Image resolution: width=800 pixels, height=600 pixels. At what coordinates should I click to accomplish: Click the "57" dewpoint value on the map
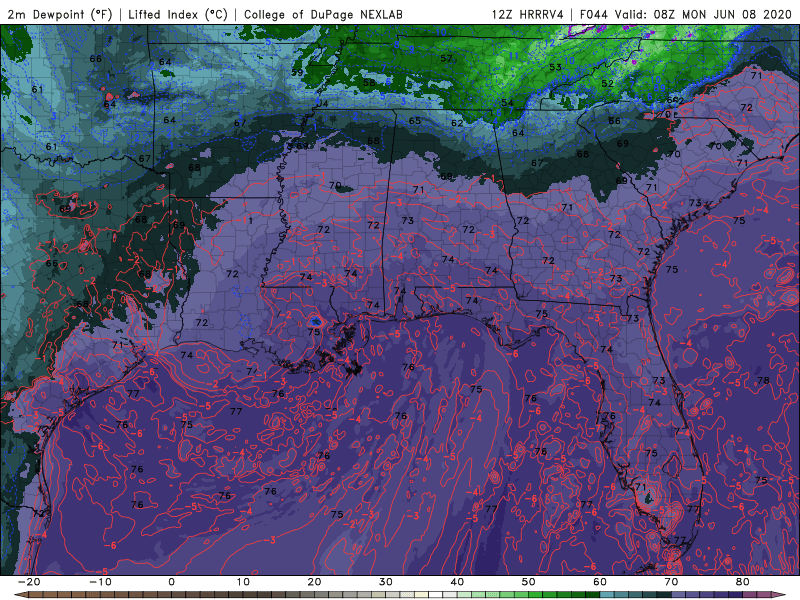click(446, 59)
